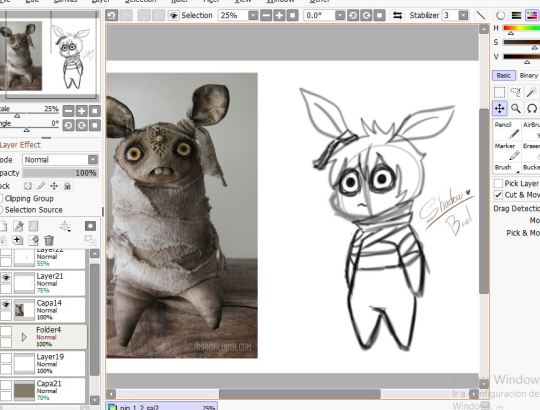Select the Zoom magnifier tool
This screenshot has width=540, height=410.
point(516,108)
